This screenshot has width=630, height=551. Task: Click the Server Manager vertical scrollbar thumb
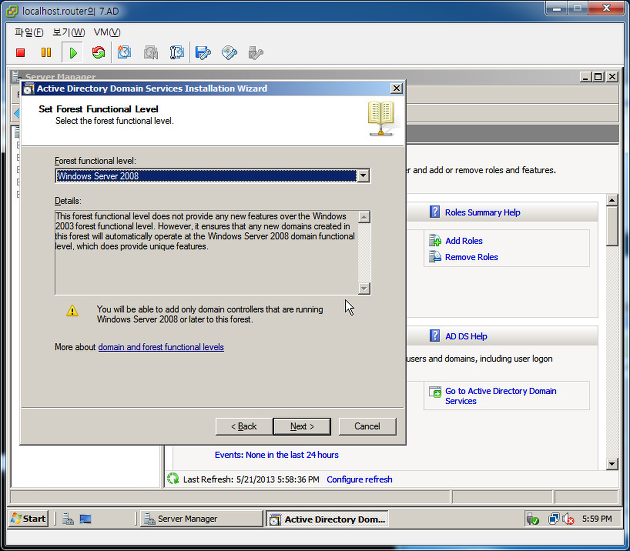coord(612,226)
